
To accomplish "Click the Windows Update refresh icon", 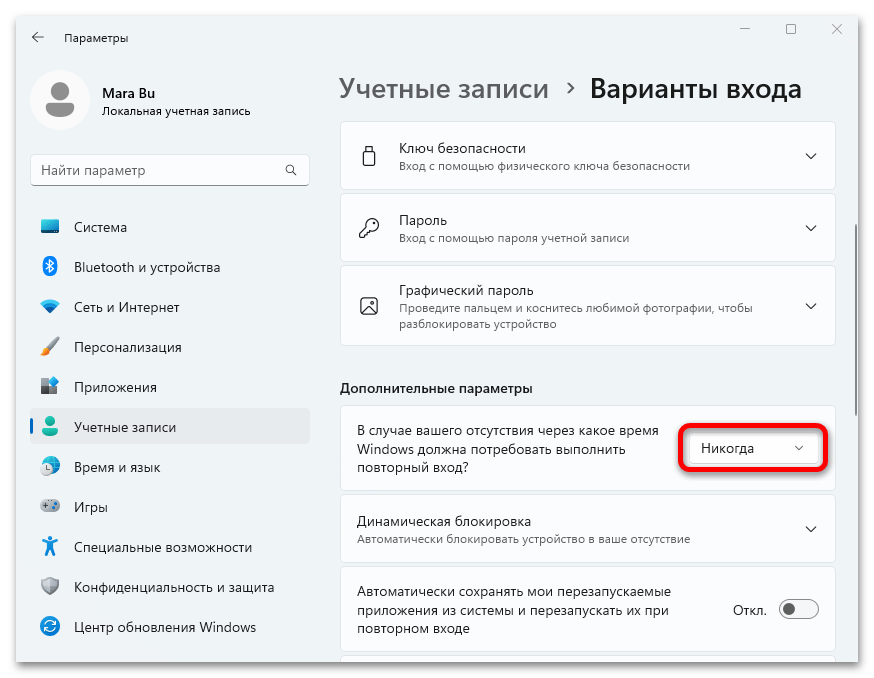I will [50, 627].
